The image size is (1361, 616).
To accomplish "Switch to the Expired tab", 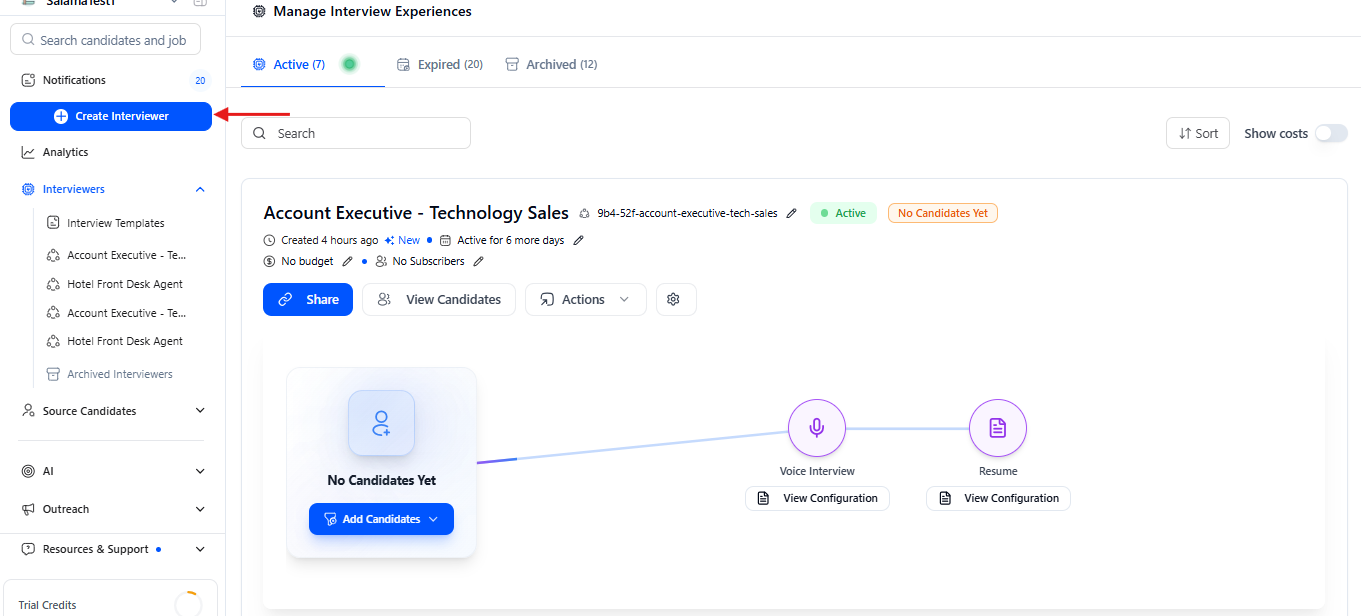I will (440, 64).
